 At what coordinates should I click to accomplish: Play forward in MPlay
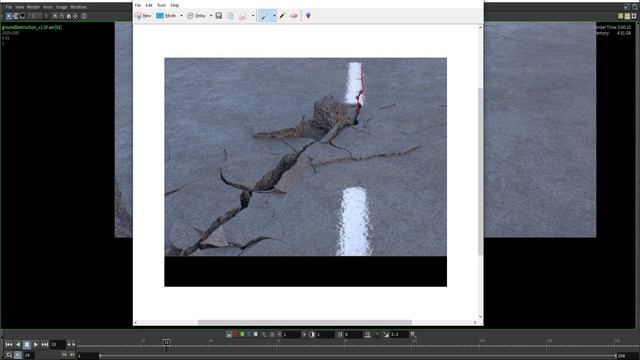pos(36,345)
